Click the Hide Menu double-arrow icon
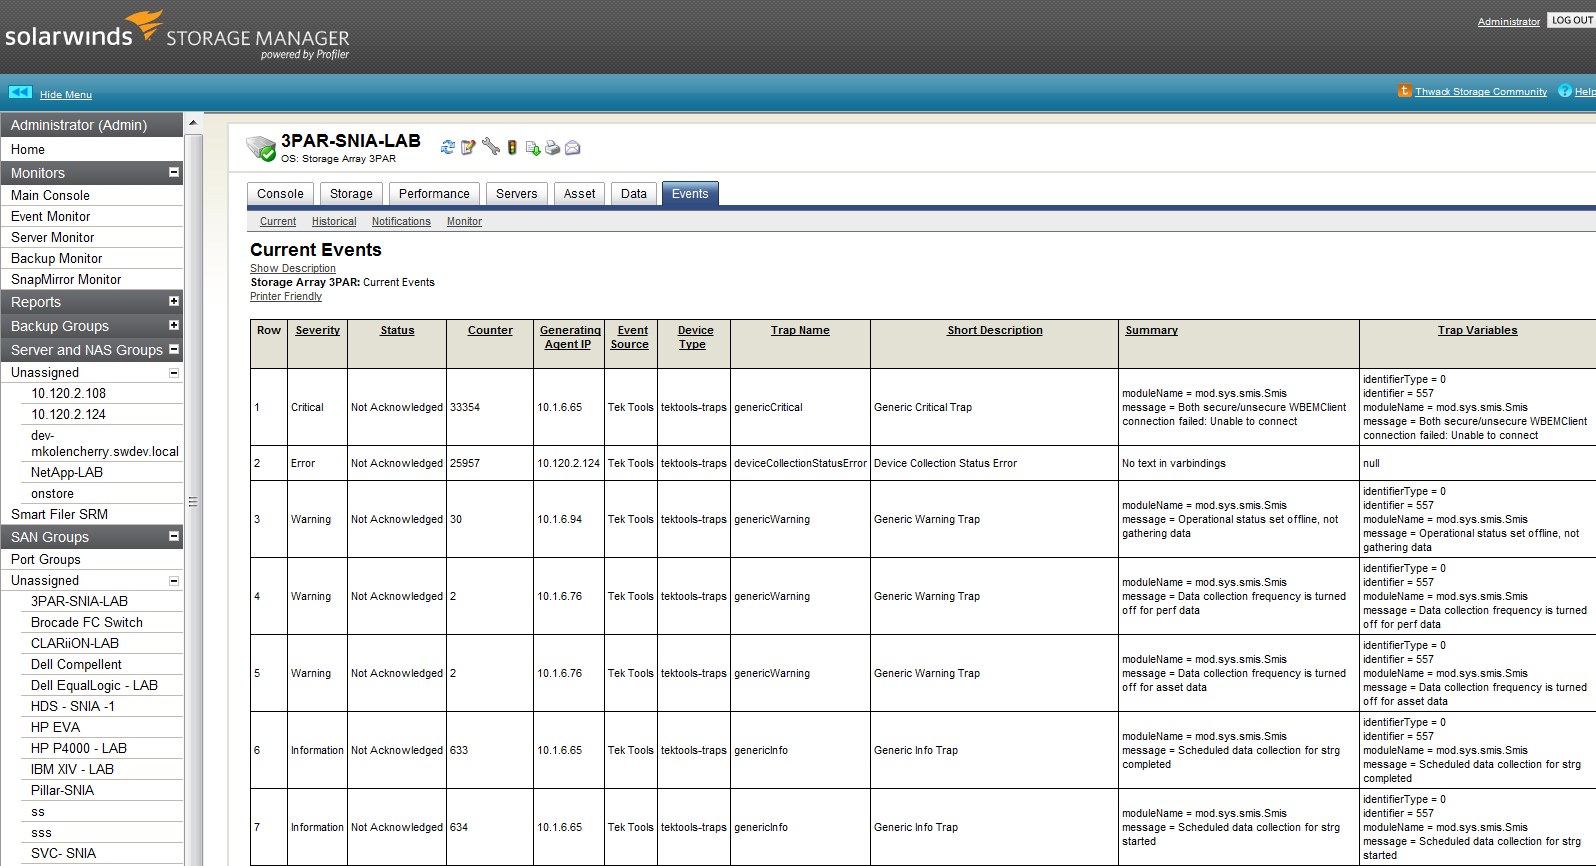The image size is (1596, 866). 21,92
